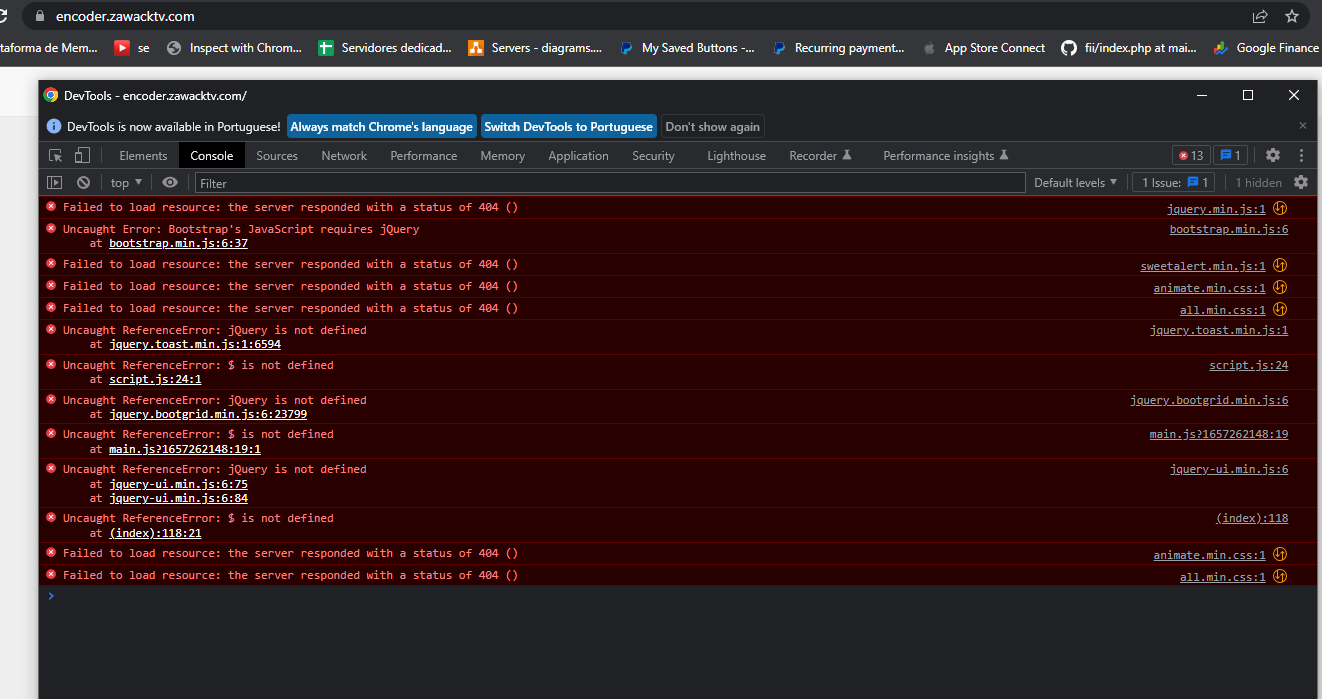Open My Saved Buttons PayPal bookmark
1322x699 pixels.
tap(687, 47)
